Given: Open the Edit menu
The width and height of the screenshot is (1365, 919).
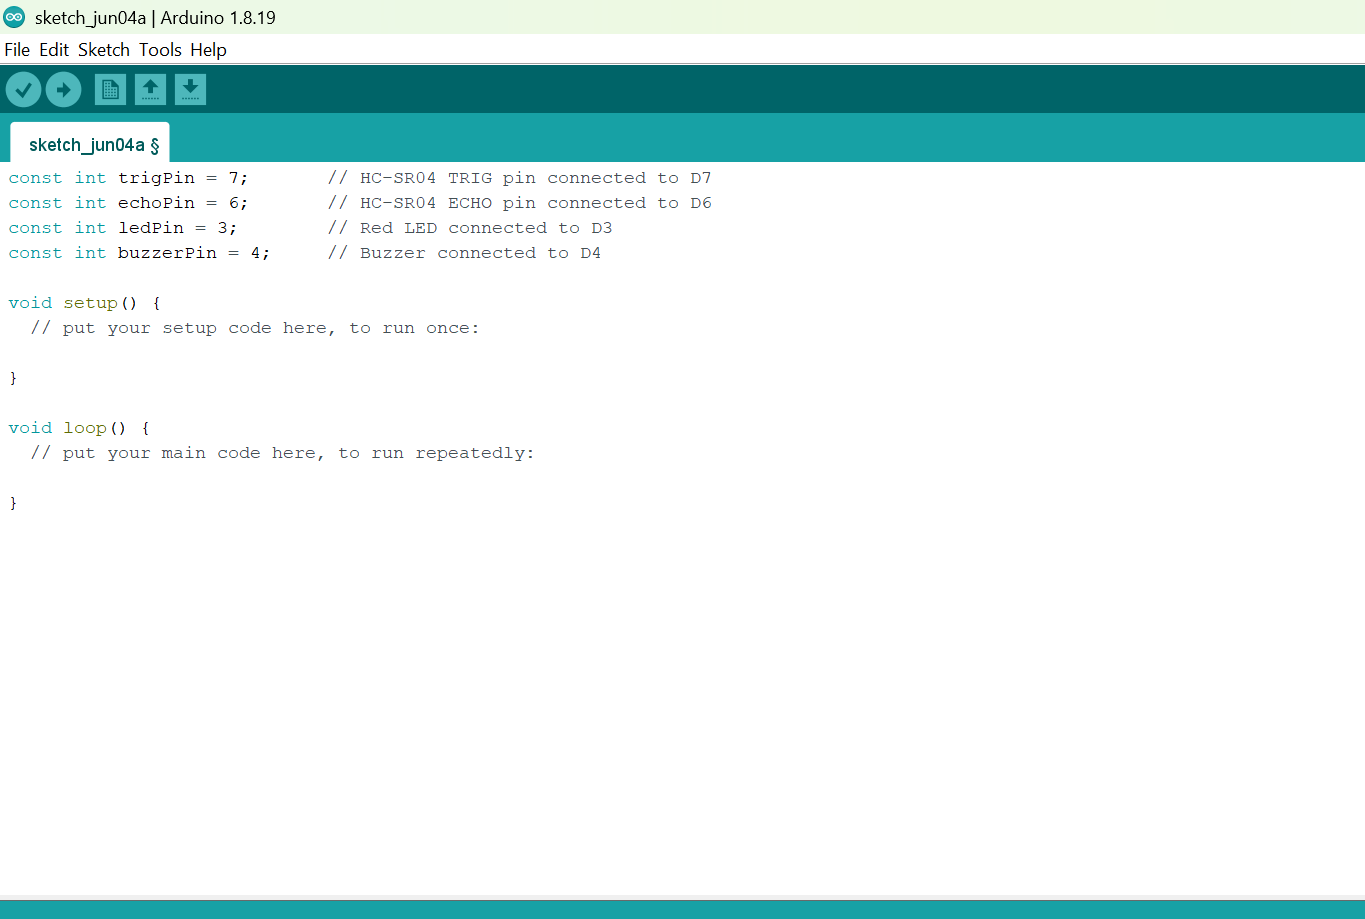Looking at the screenshot, I should pyautogui.click(x=54, y=50).
